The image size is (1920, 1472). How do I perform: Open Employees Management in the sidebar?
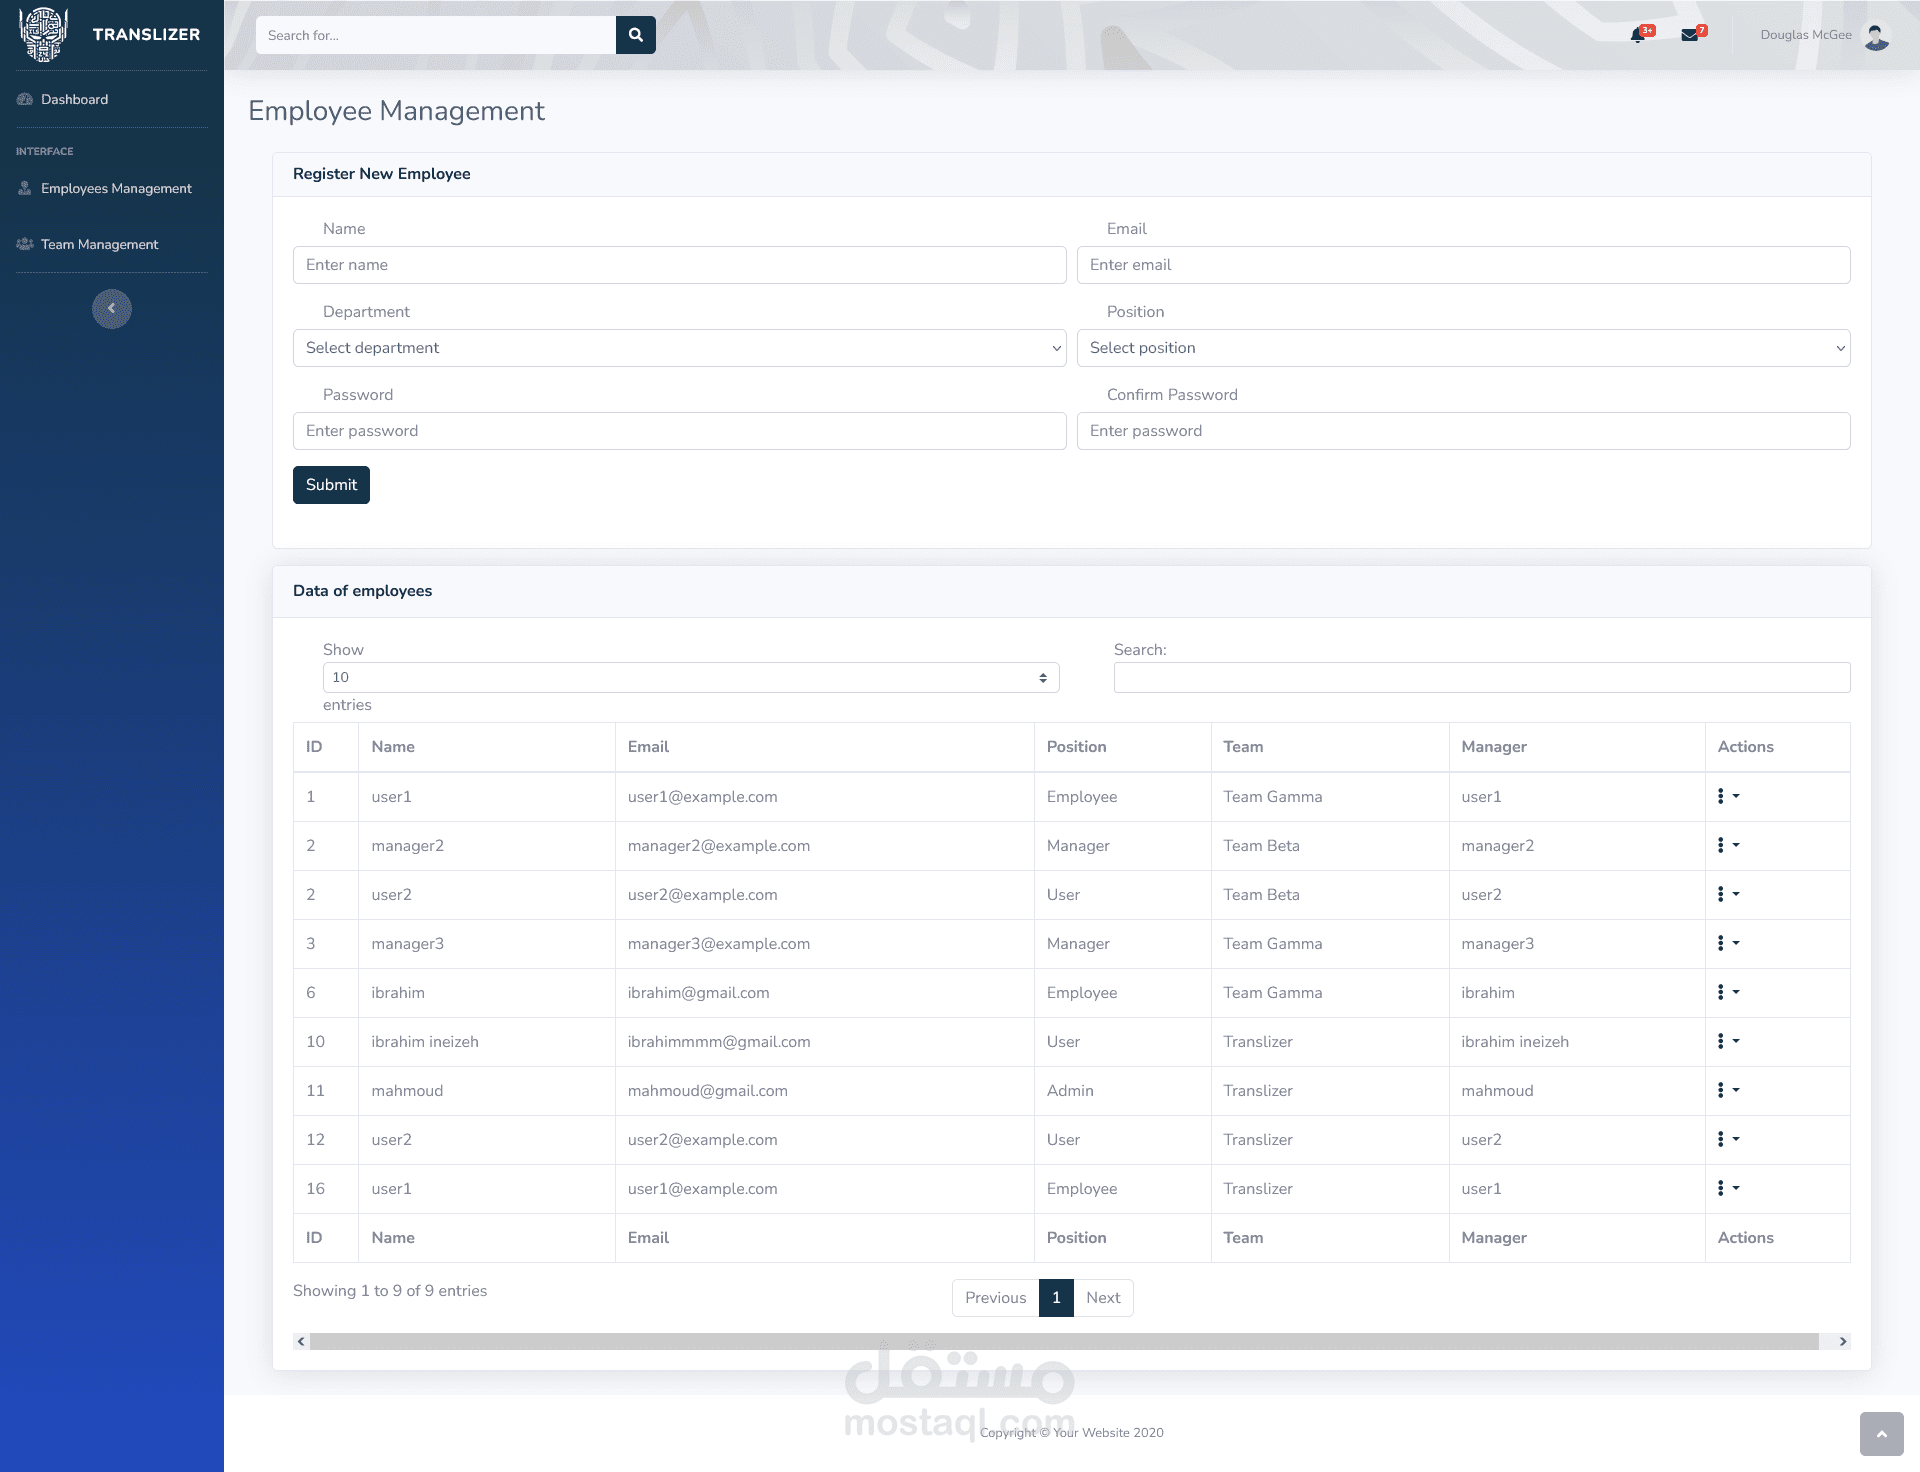coord(116,188)
